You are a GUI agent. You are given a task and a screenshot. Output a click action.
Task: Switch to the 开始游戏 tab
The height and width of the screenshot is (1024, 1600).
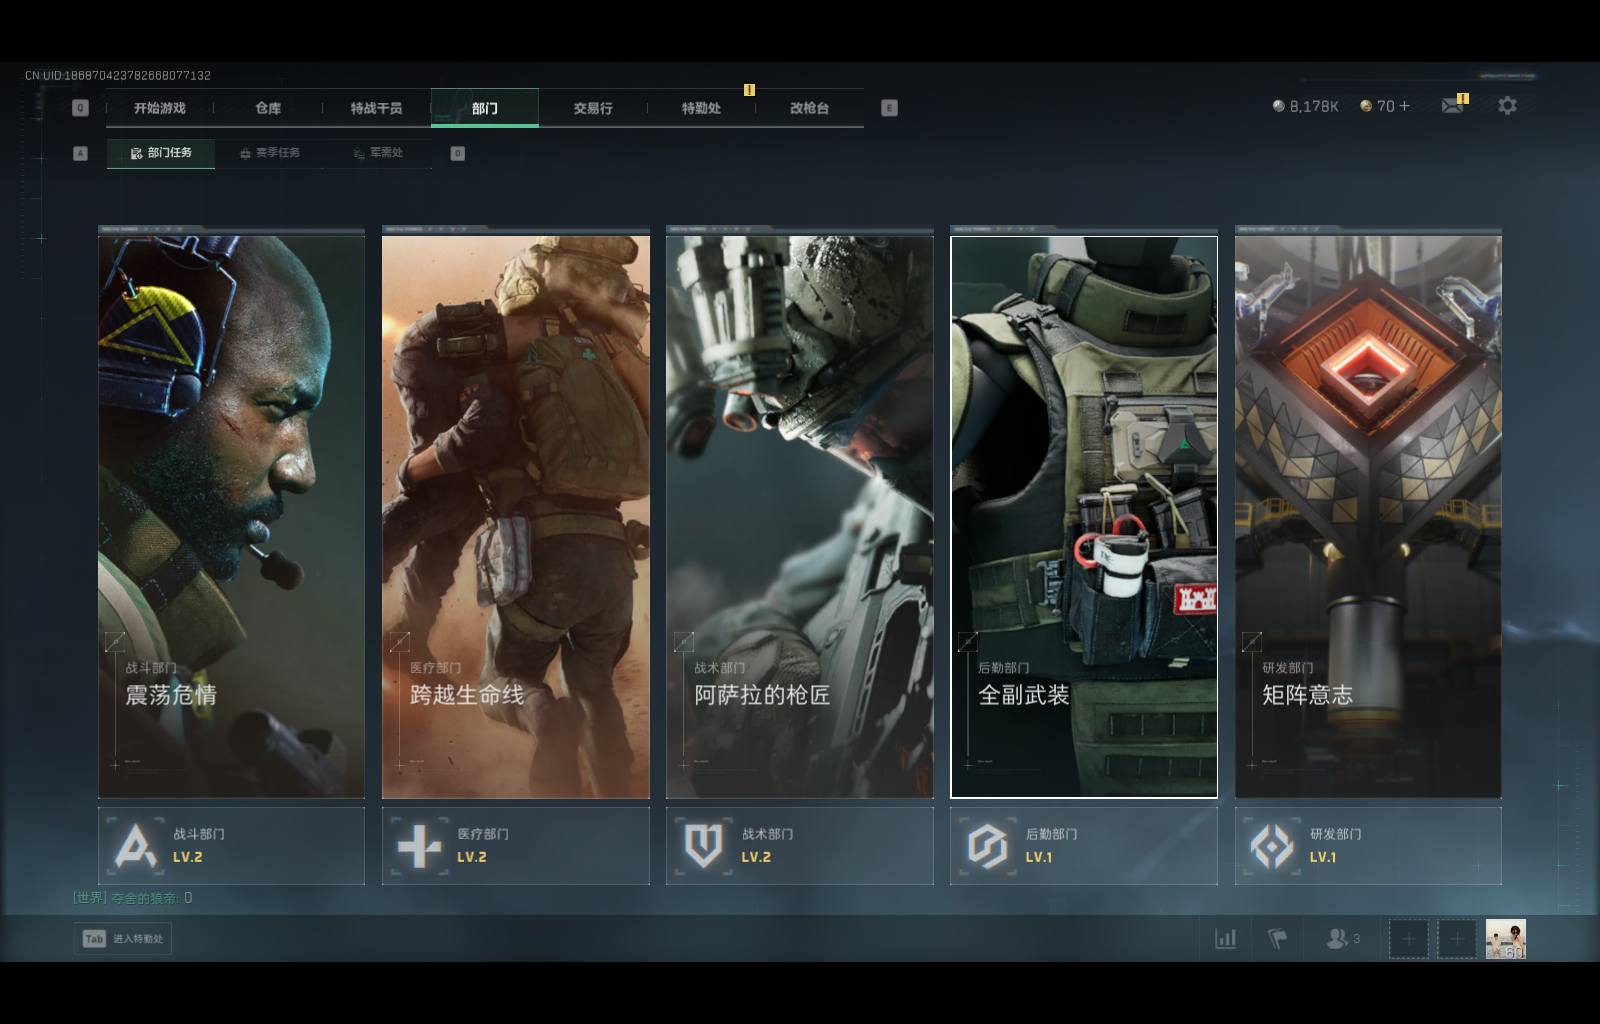point(160,108)
